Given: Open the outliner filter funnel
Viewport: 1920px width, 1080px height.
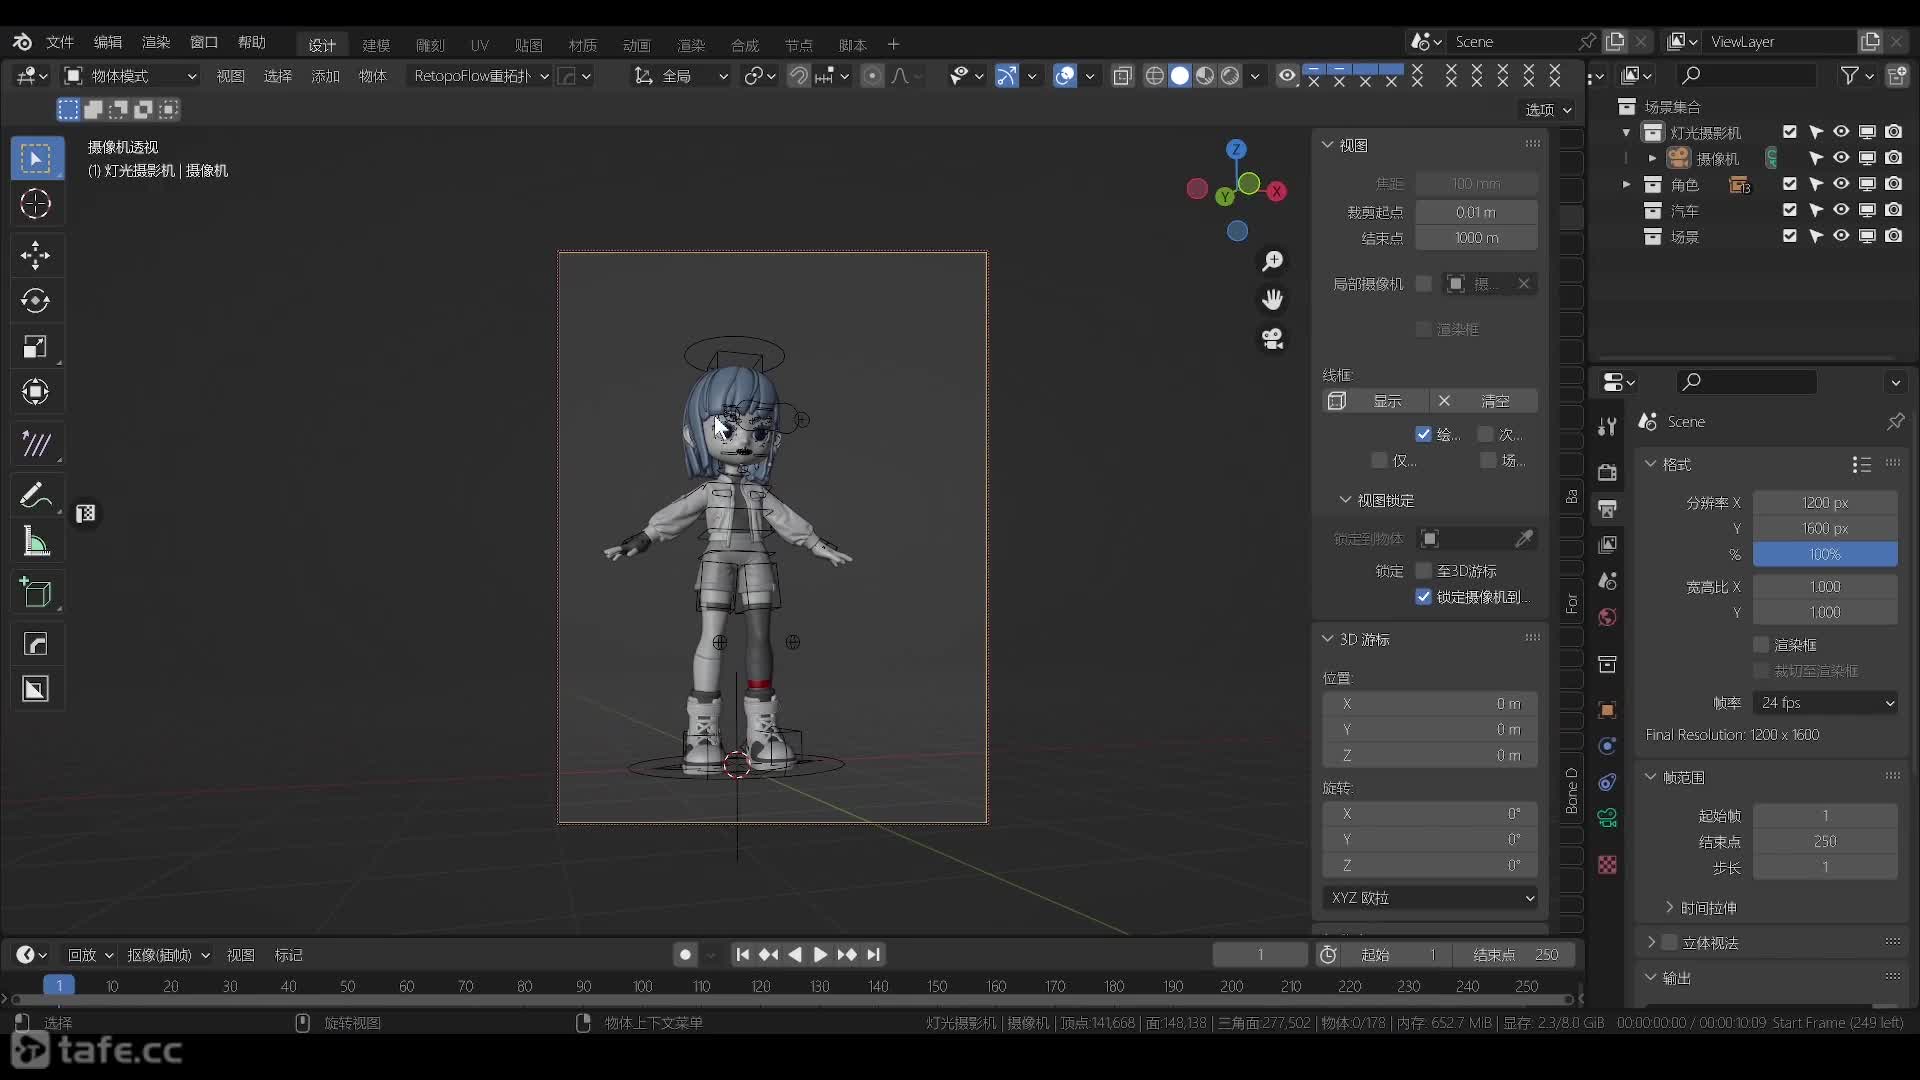Looking at the screenshot, I should tap(1850, 75).
